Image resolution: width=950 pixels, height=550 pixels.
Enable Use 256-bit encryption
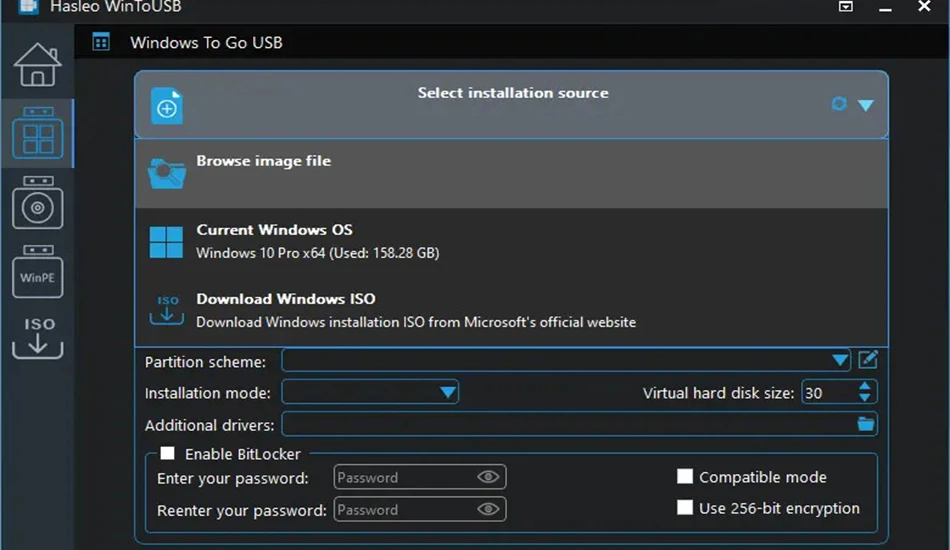tap(685, 508)
